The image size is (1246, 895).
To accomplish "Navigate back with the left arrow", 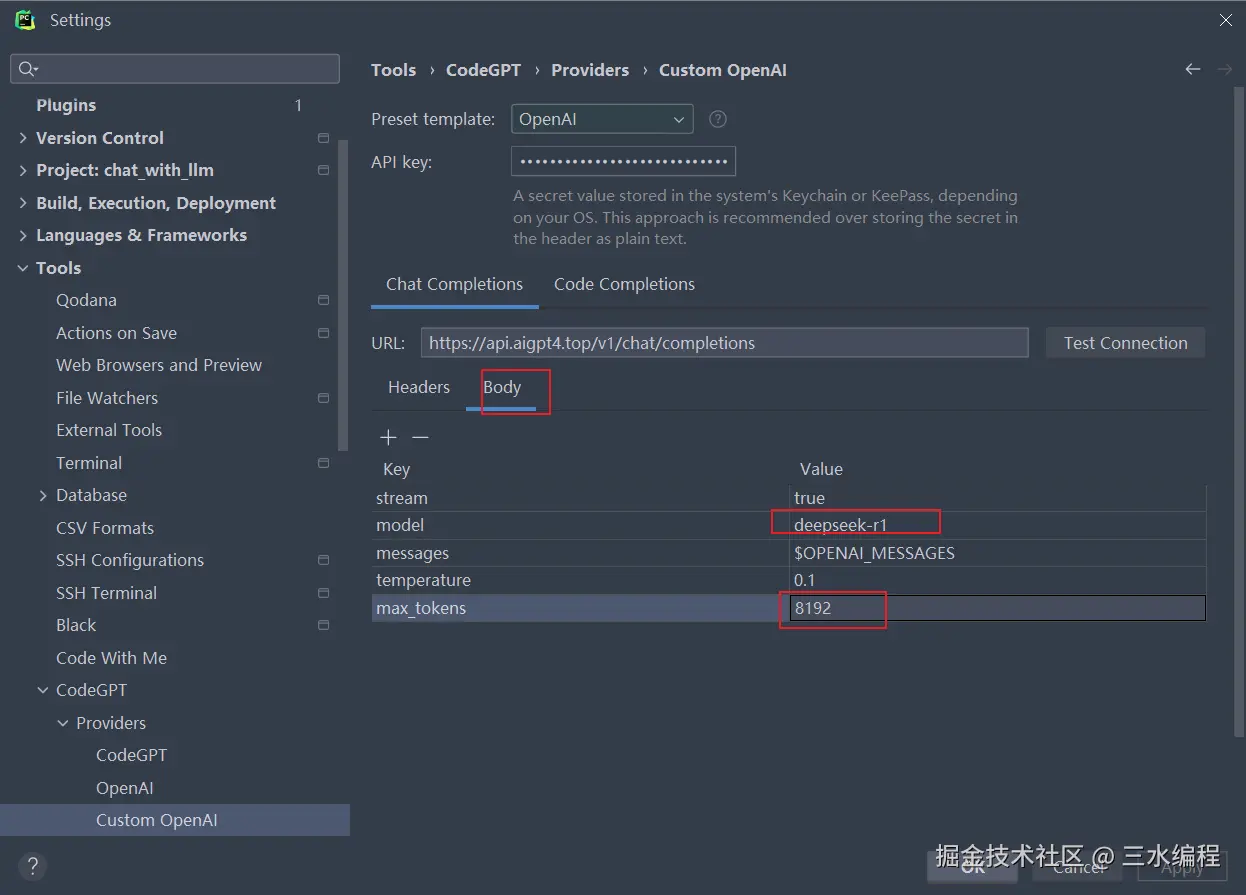I will click(1192, 69).
